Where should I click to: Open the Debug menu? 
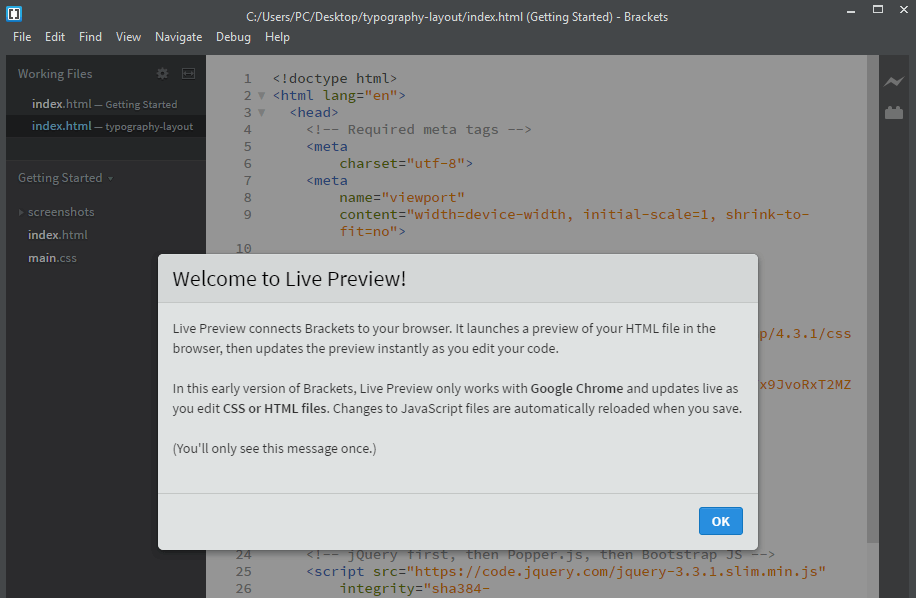click(234, 37)
